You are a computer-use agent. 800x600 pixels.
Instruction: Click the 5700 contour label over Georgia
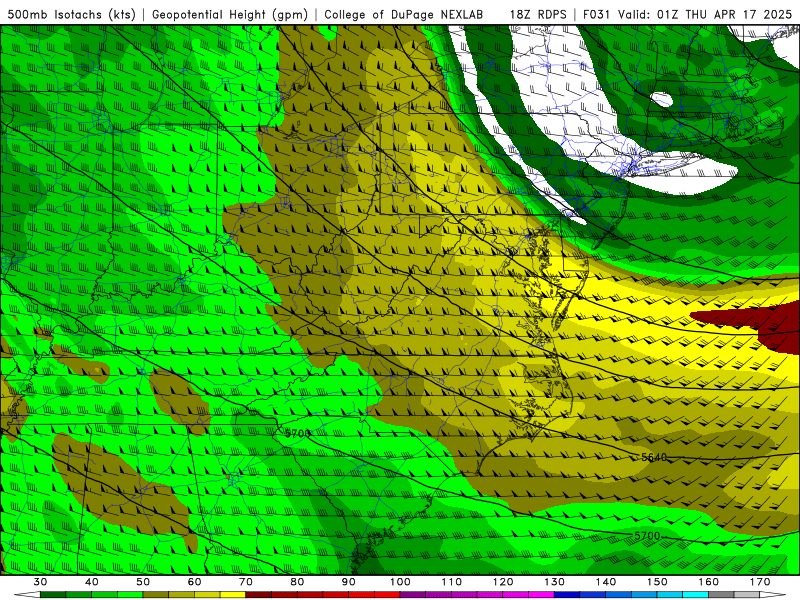click(297, 433)
